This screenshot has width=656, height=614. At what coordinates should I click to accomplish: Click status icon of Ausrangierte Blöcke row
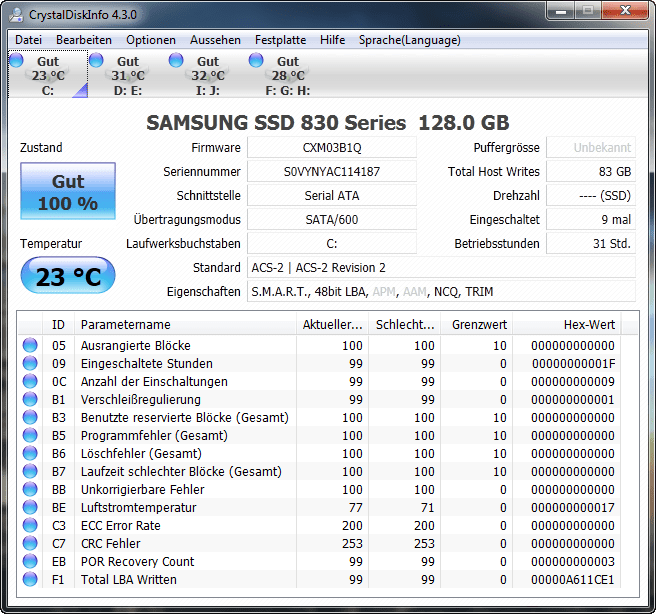[30, 345]
